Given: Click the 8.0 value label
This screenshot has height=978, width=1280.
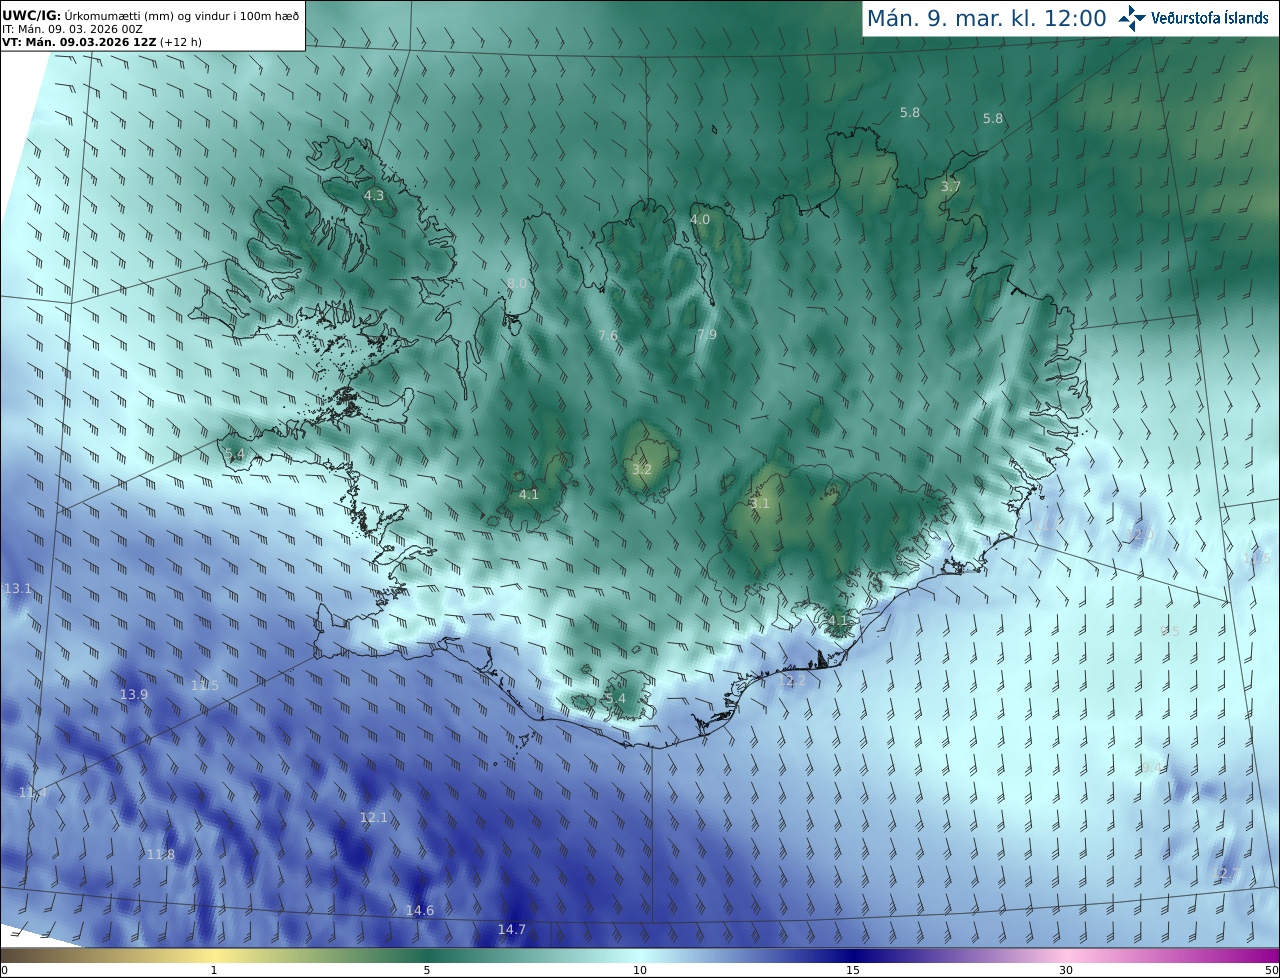Looking at the screenshot, I should pyautogui.click(x=517, y=284).
